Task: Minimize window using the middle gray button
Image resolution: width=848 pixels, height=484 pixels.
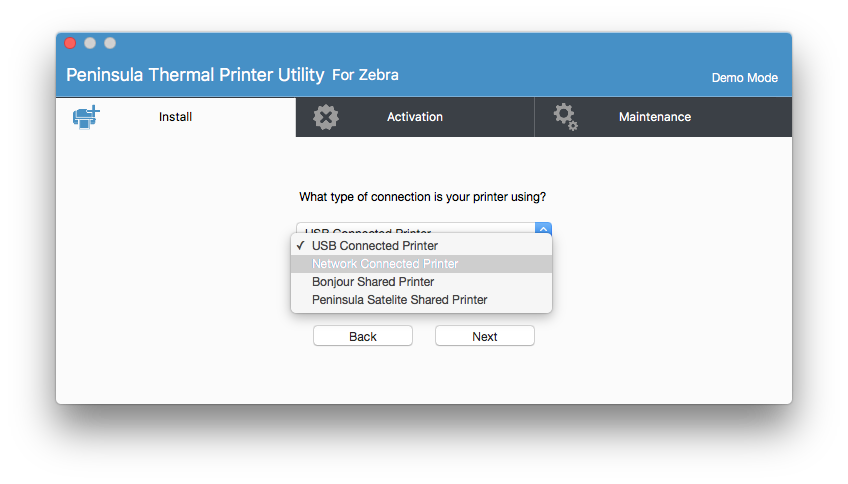Action: coord(90,43)
